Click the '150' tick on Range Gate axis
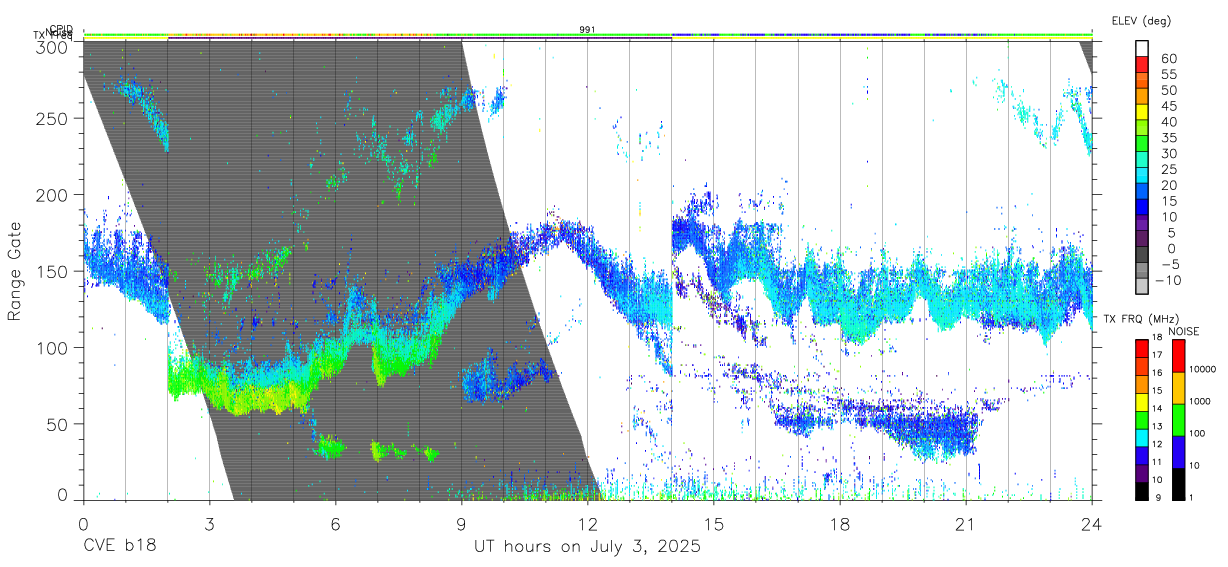The width and height of the screenshot is (1228, 567). coord(53,272)
